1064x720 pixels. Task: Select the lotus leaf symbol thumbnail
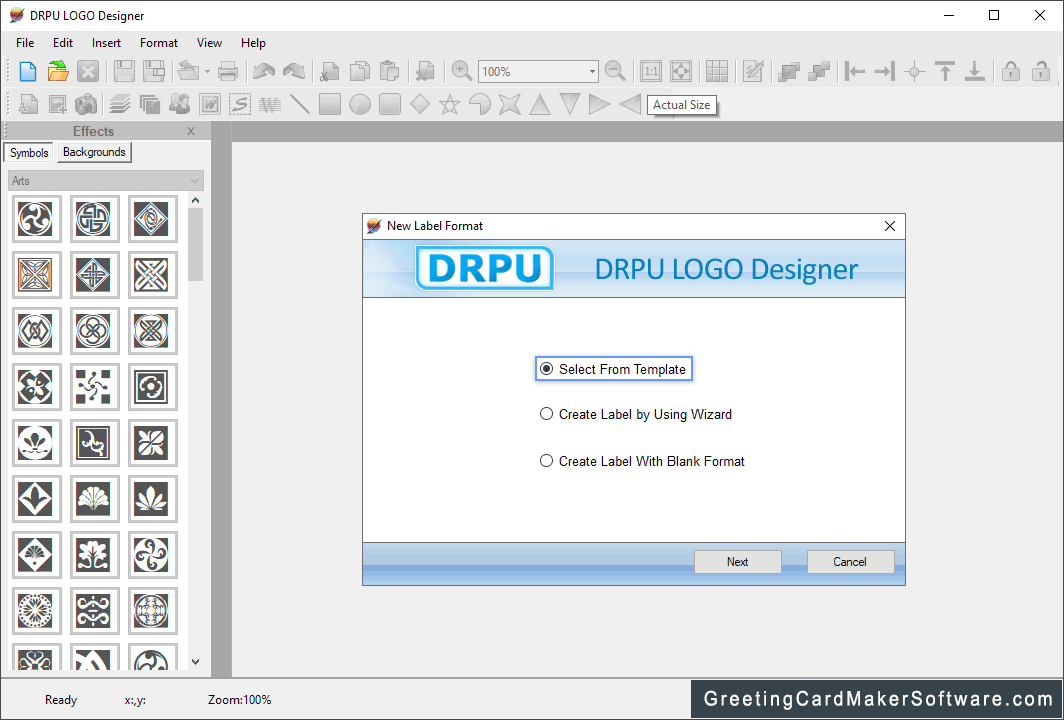pyautogui.click(x=151, y=499)
